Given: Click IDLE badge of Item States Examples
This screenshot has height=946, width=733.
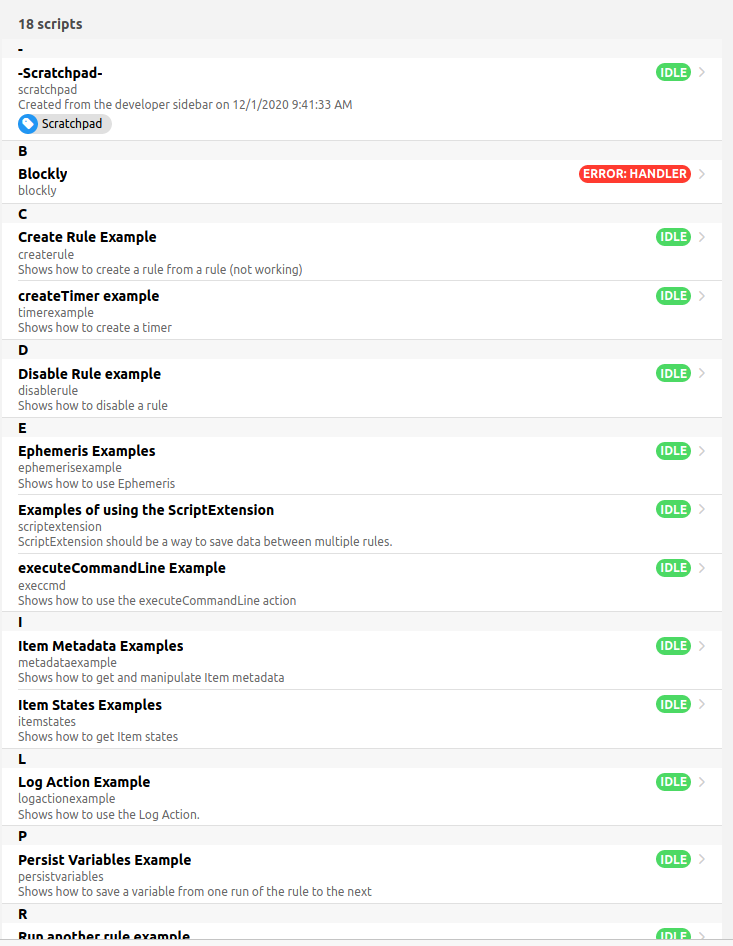Looking at the screenshot, I should (x=673, y=705).
